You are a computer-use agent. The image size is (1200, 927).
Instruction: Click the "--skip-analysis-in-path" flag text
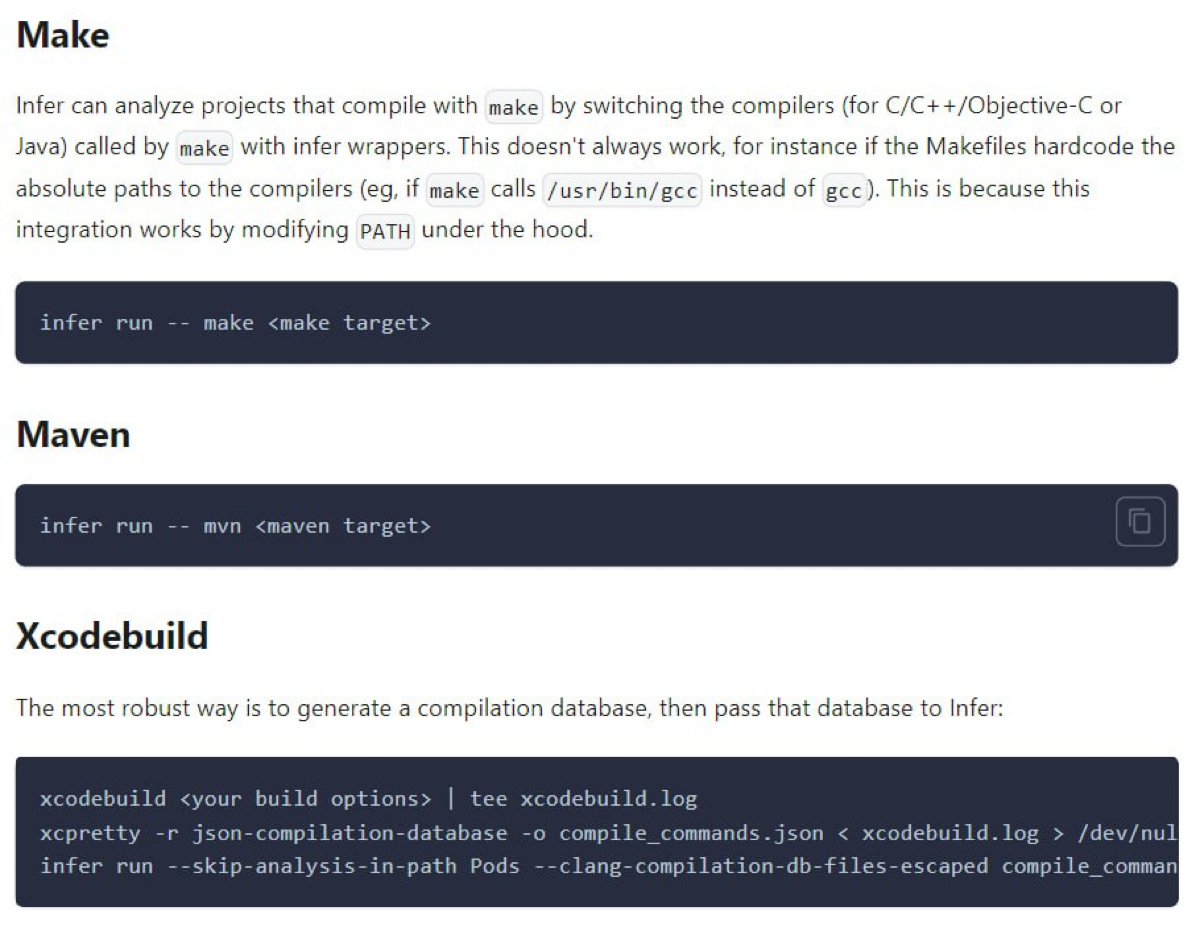pyautogui.click(x=309, y=866)
